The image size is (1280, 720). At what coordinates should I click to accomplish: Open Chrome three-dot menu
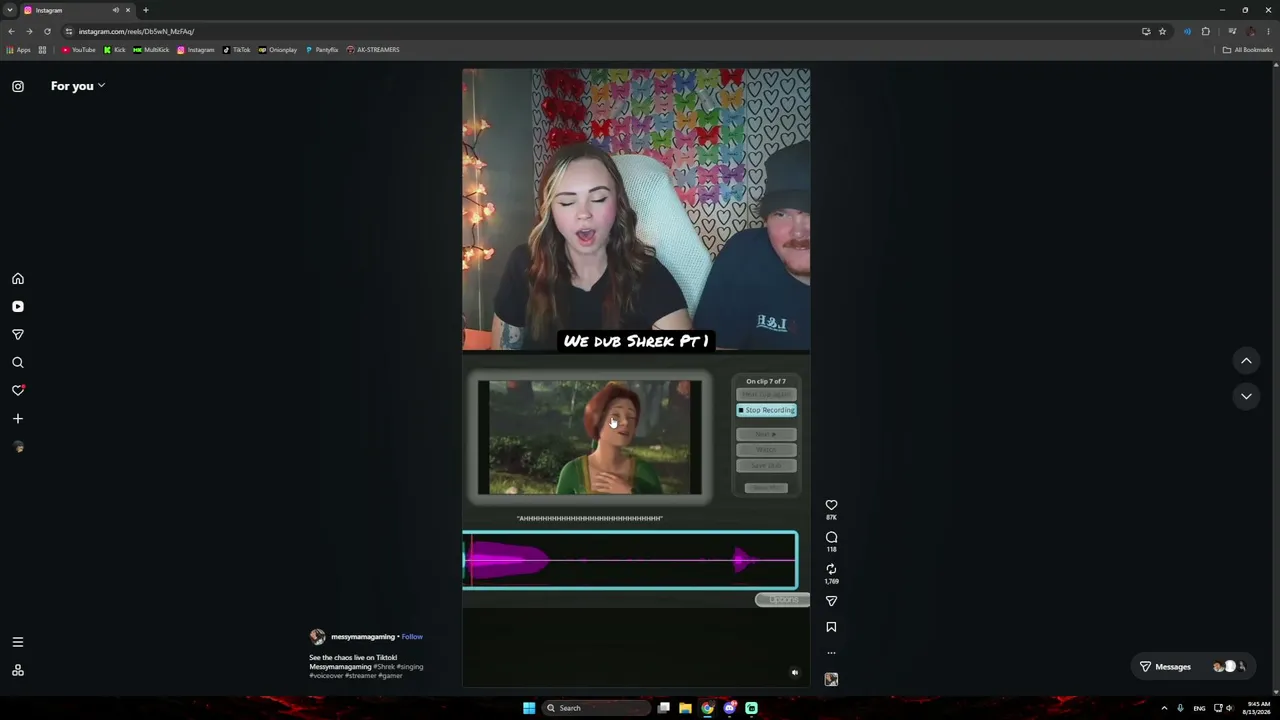[x=1268, y=31]
